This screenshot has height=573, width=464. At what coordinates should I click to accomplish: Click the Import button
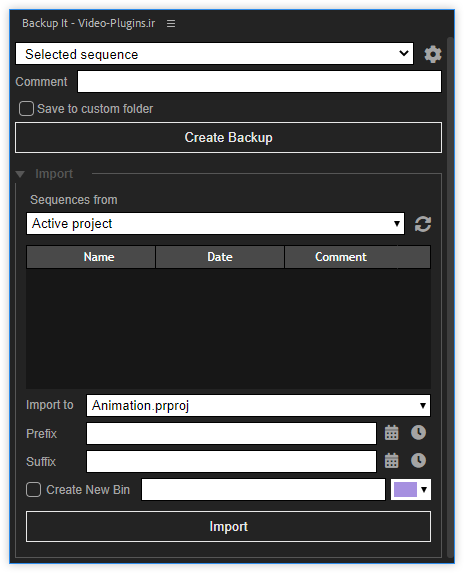[x=228, y=527]
